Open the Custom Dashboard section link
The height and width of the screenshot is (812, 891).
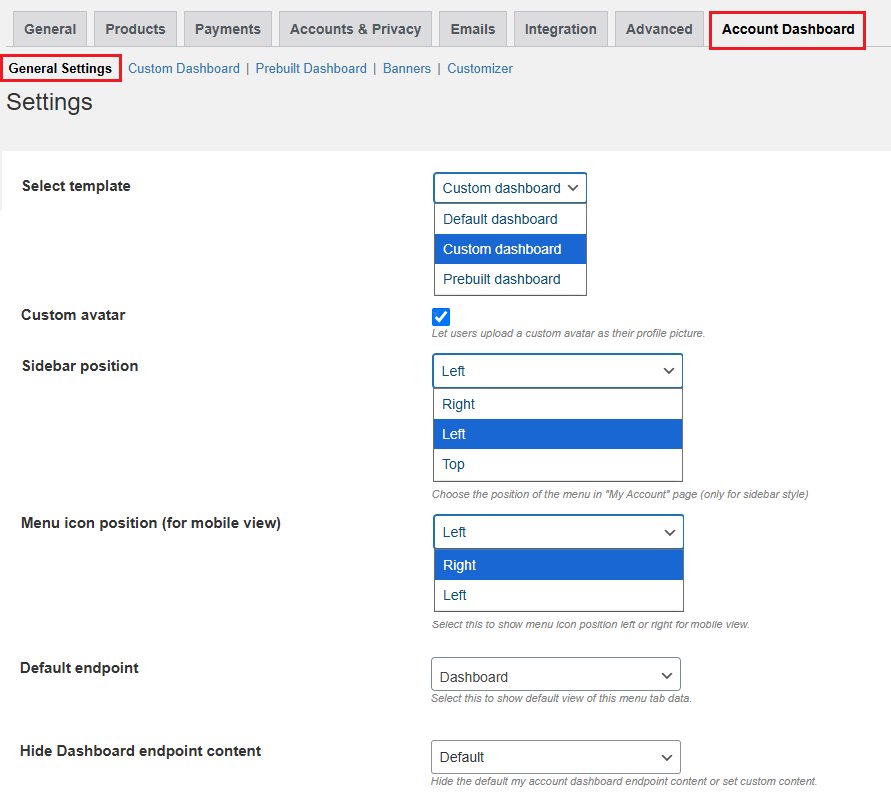point(184,69)
